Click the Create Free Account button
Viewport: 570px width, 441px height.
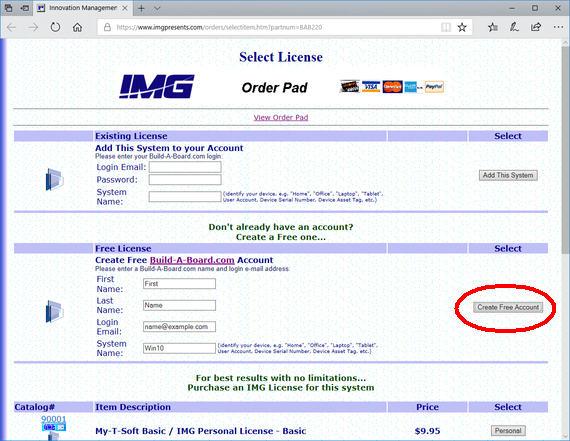pyautogui.click(x=508, y=307)
